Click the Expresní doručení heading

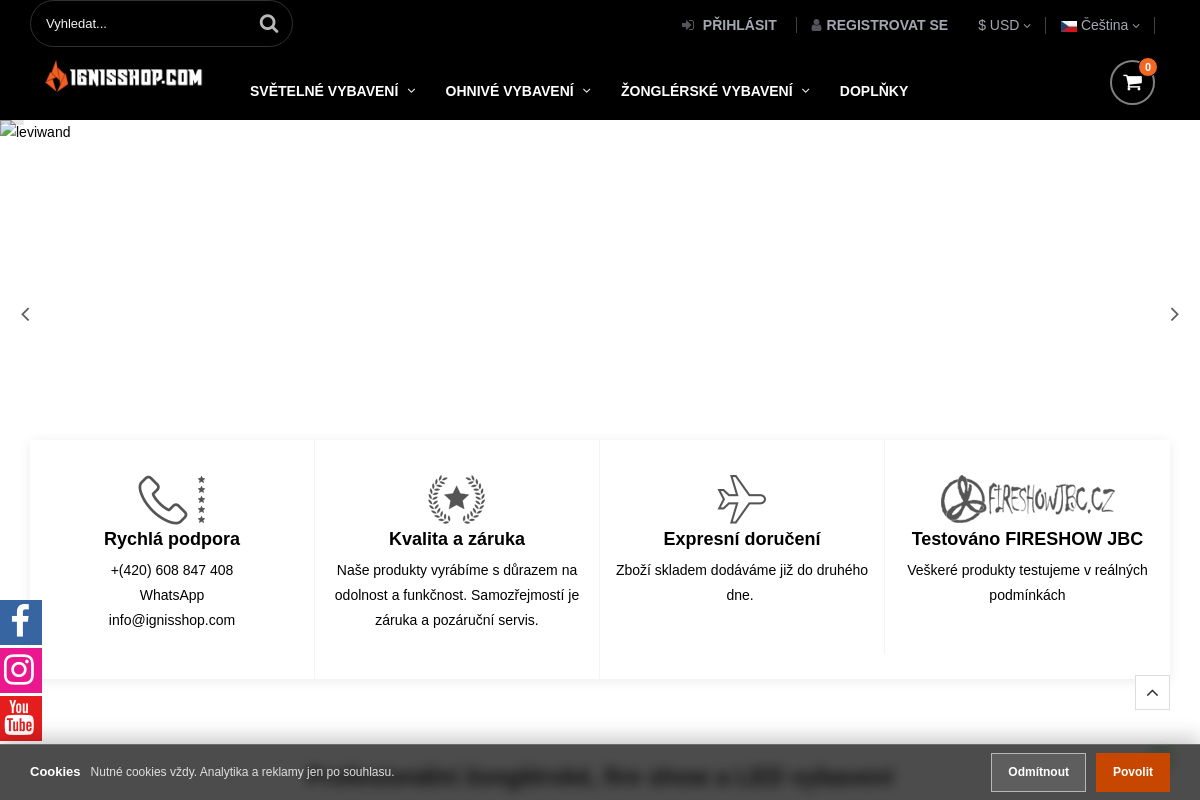click(742, 539)
